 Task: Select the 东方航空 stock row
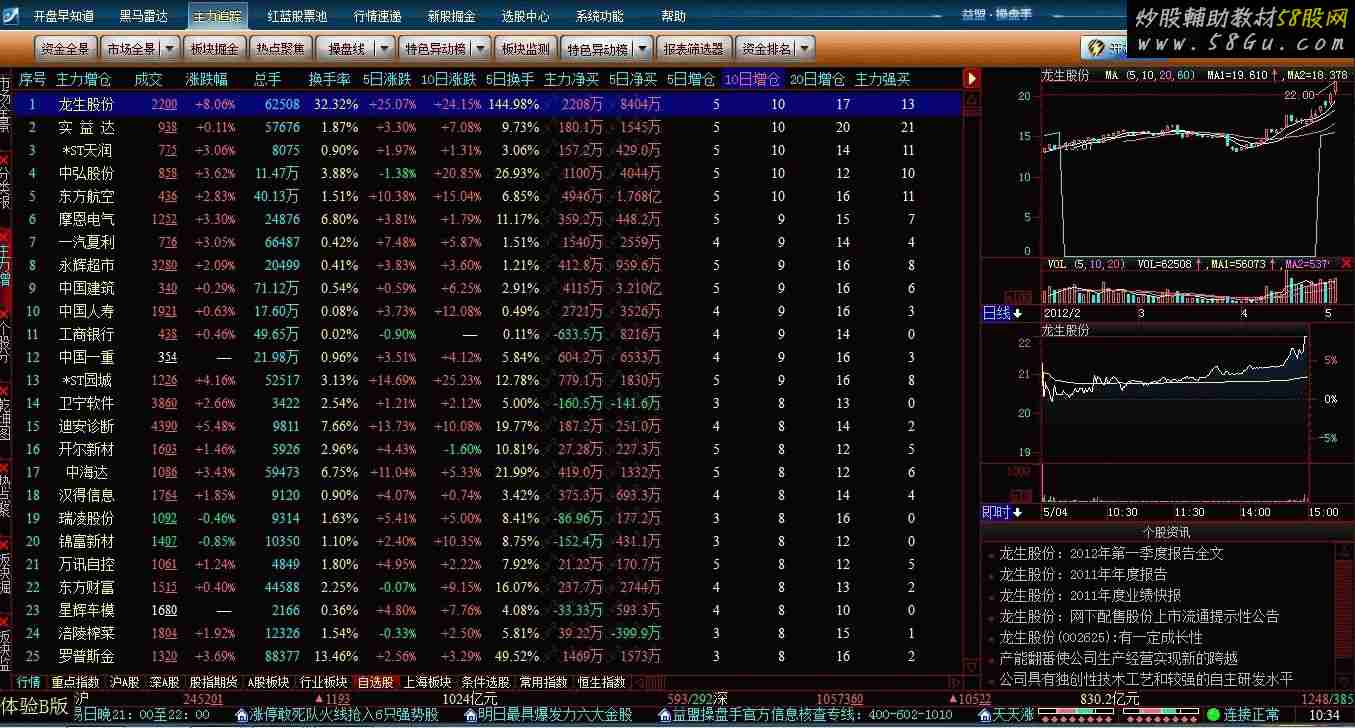pos(490,196)
